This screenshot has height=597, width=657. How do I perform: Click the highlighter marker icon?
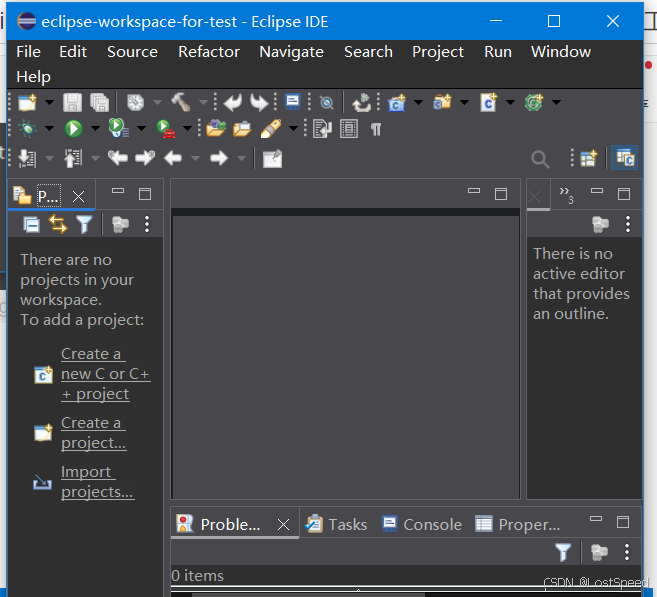tap(271, 129)
